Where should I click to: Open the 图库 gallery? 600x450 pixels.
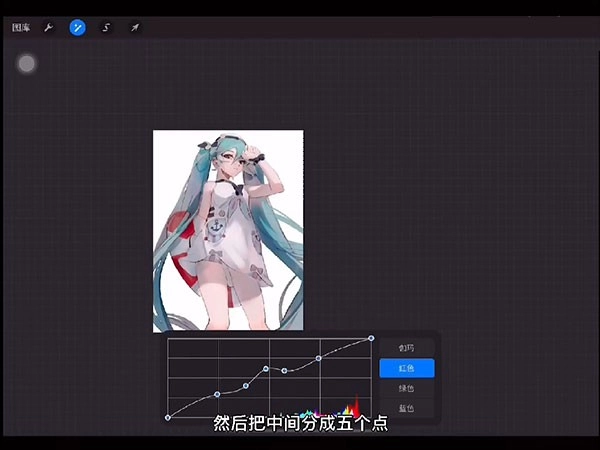(20, 28)
